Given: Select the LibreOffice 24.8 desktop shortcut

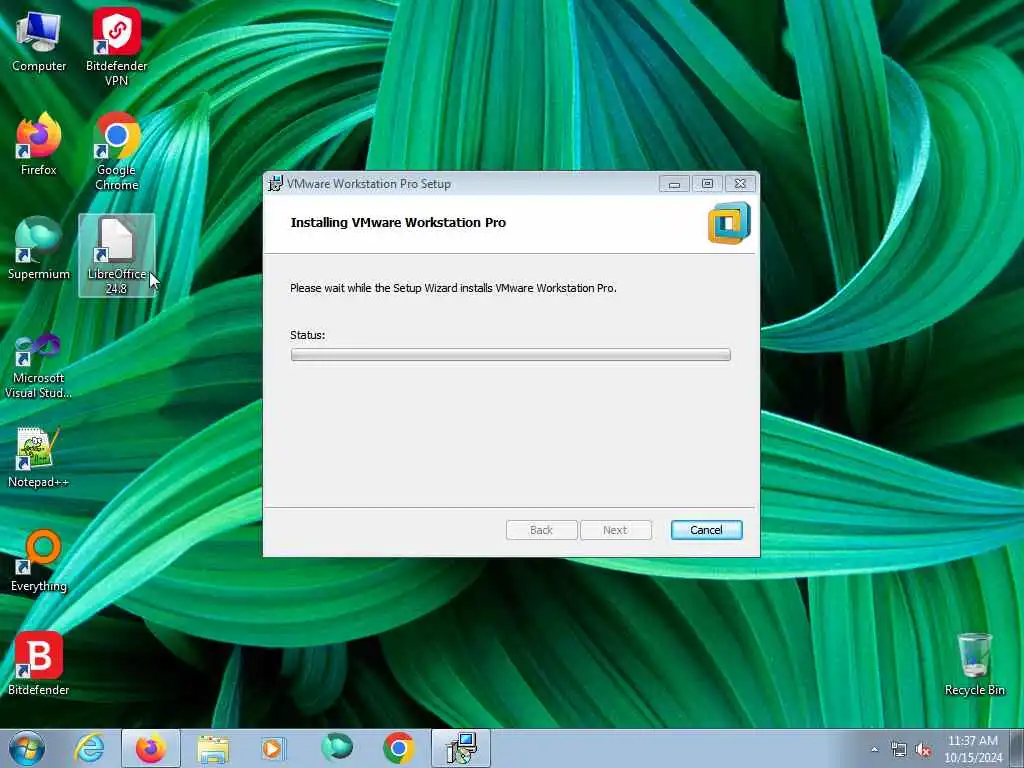Looking at the screenshot, I should pos(117,255).
